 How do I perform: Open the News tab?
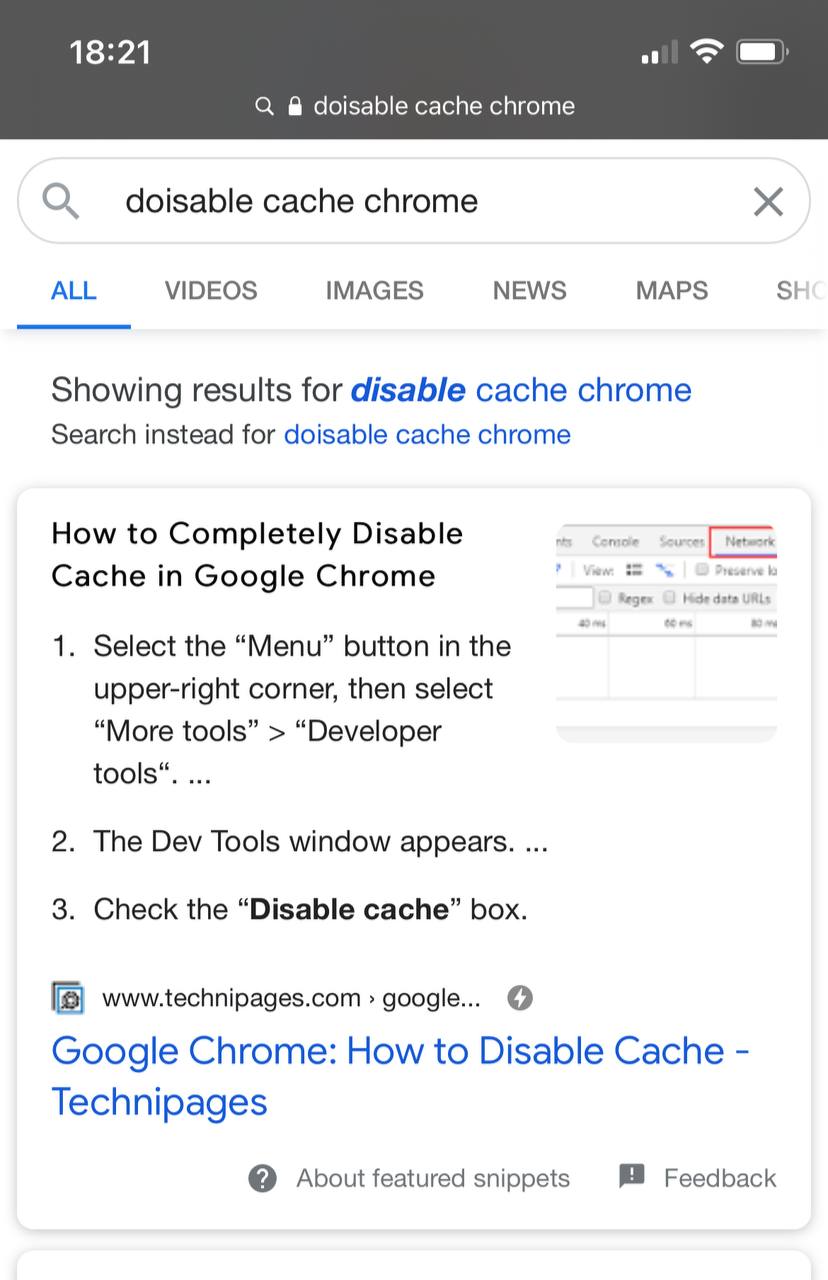coord(529,291)
